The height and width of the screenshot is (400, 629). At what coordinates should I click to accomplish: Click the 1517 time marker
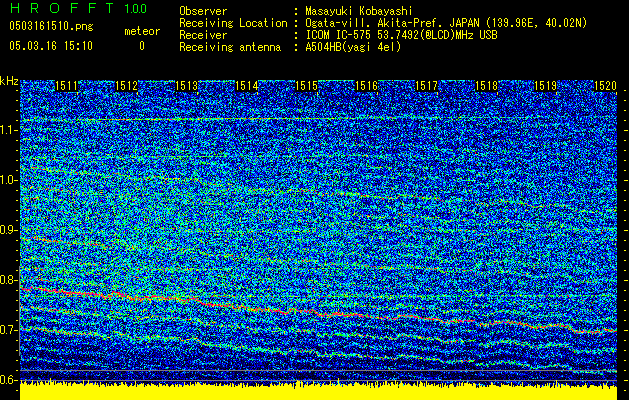click(426, 86)
